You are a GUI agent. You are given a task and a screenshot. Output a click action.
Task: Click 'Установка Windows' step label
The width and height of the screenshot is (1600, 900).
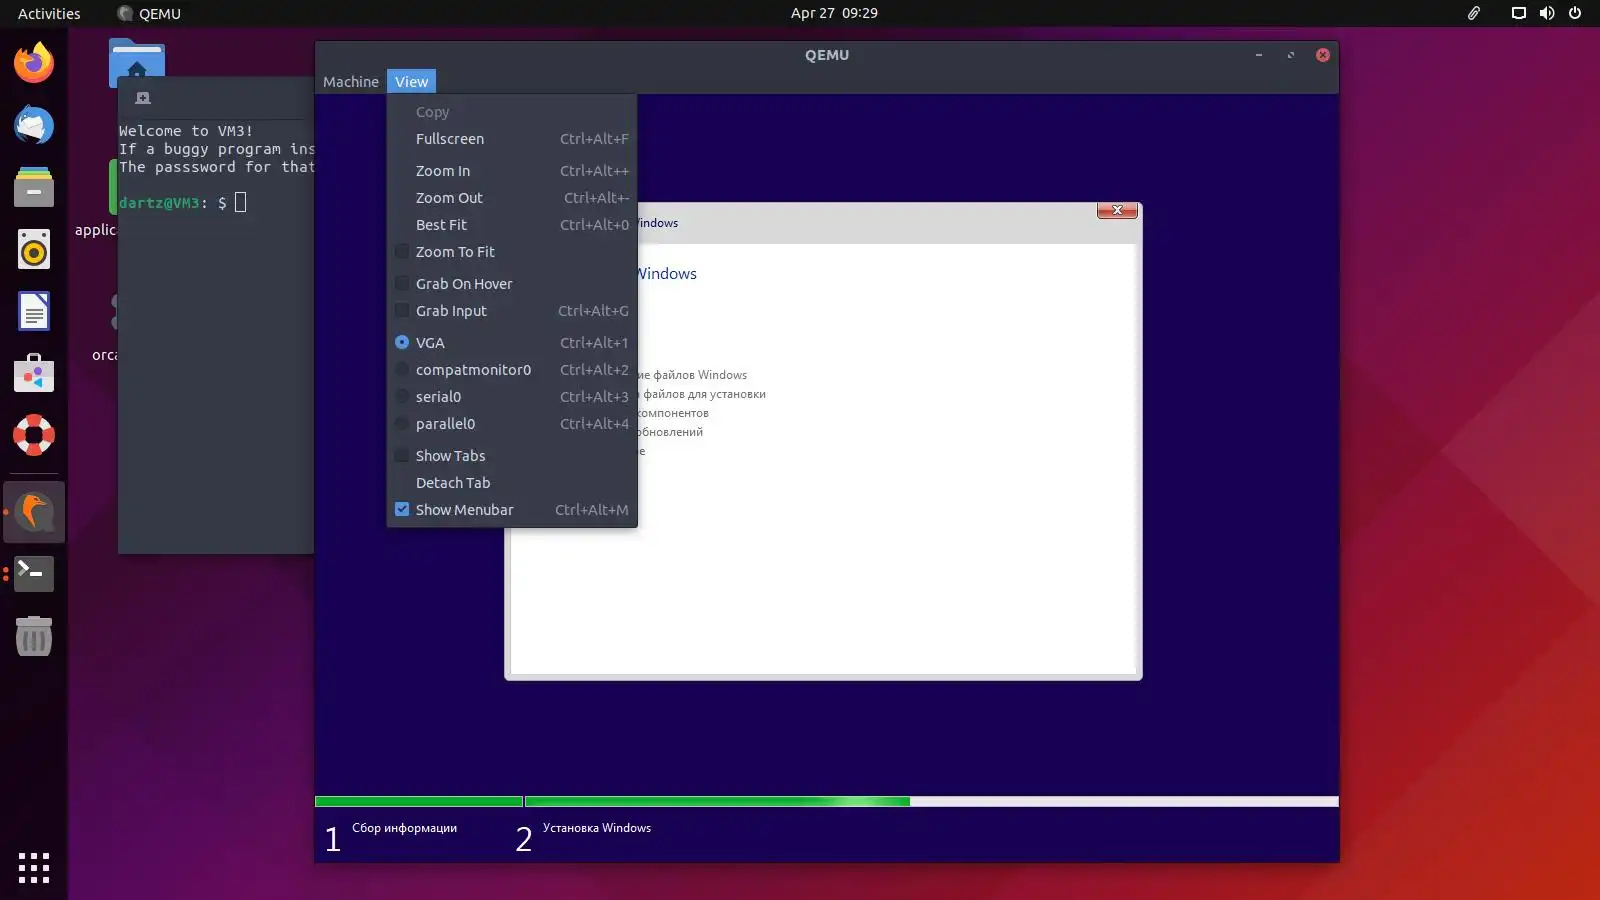597,828
